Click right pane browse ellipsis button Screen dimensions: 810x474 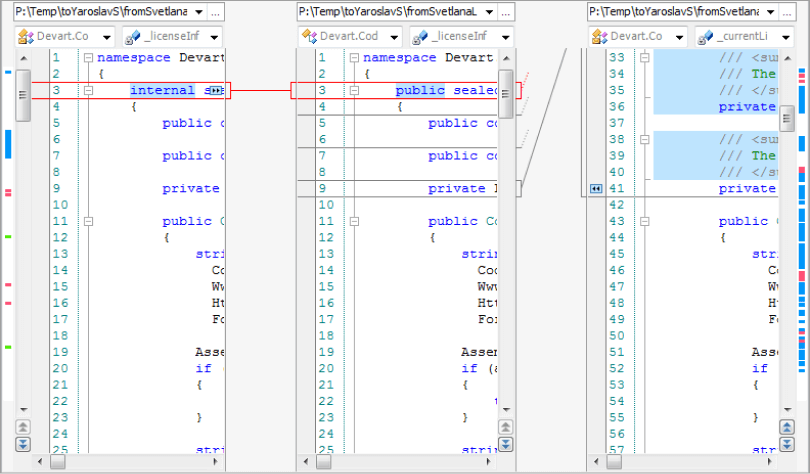click(x=787, y=12)
